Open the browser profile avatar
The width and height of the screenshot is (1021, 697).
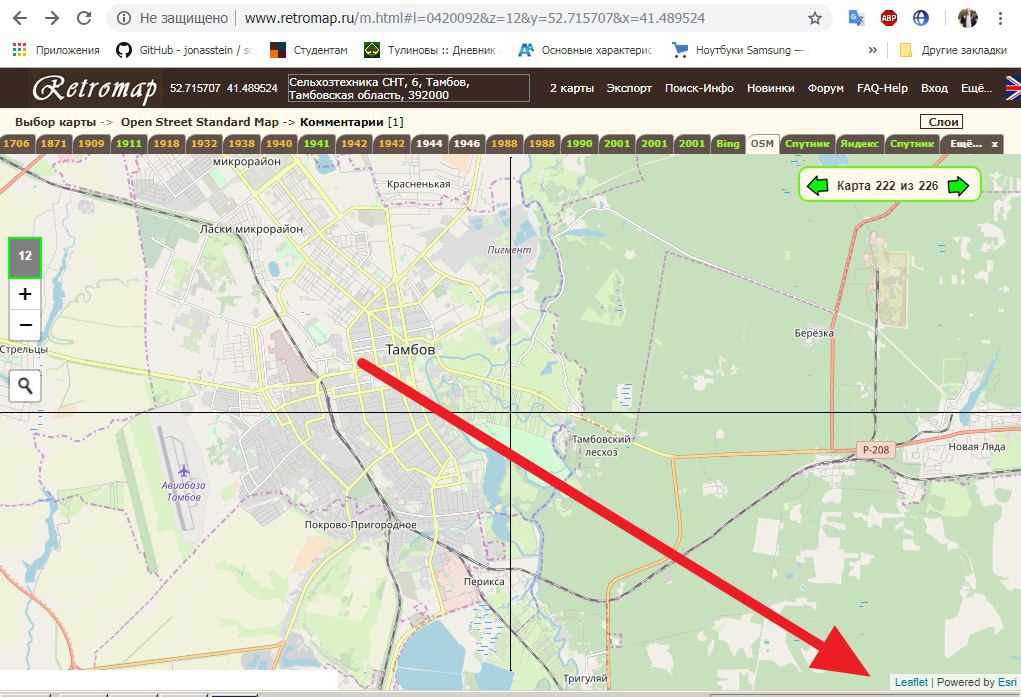(968, 18)
